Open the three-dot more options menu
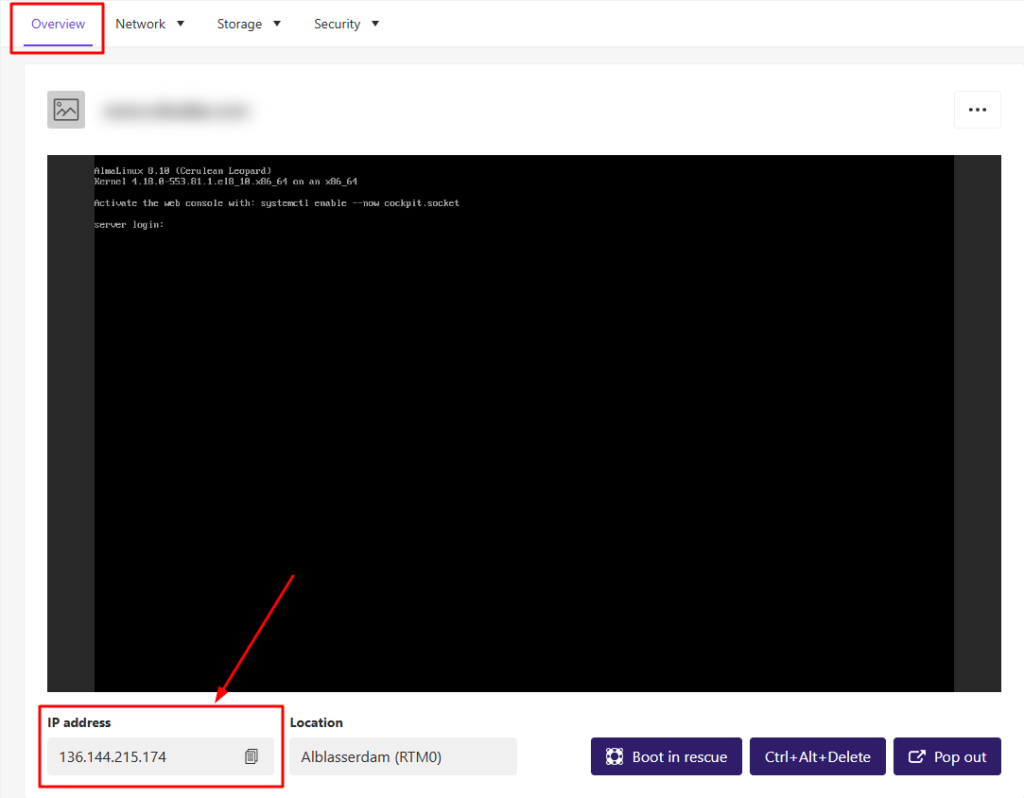1024x798 pixels. [977, 110]
